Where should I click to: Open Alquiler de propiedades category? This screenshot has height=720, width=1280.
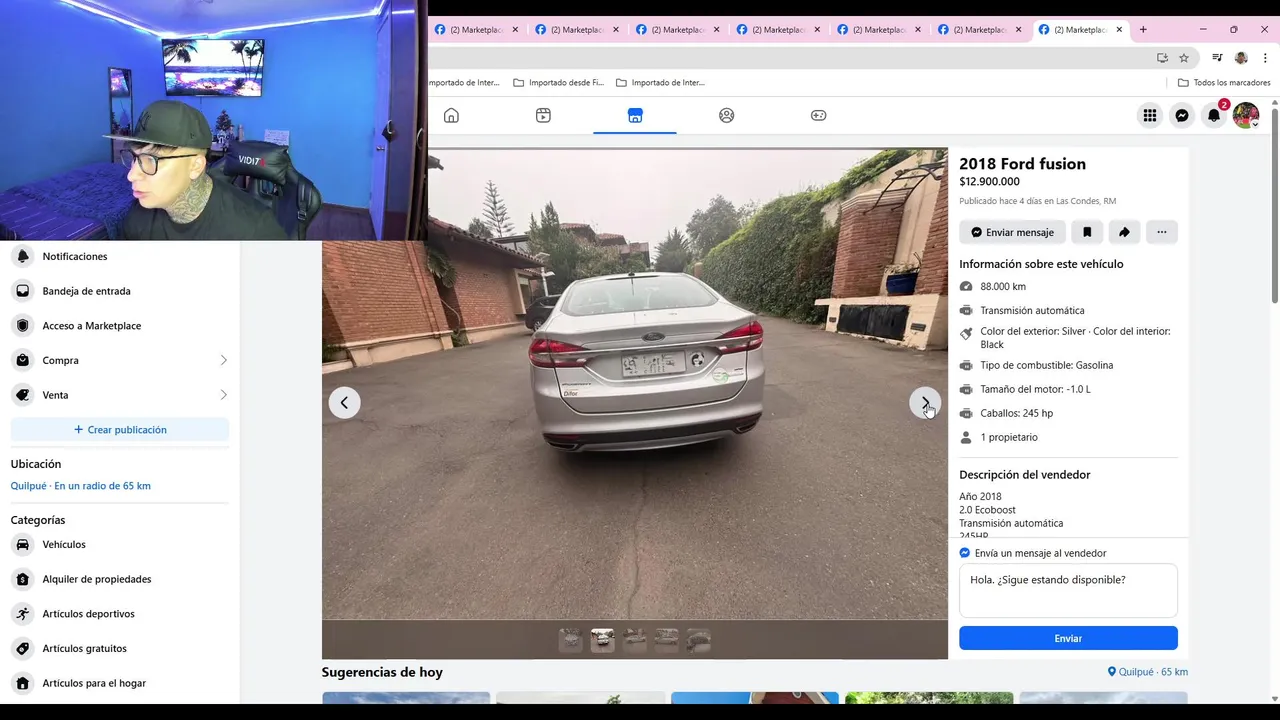120,579
